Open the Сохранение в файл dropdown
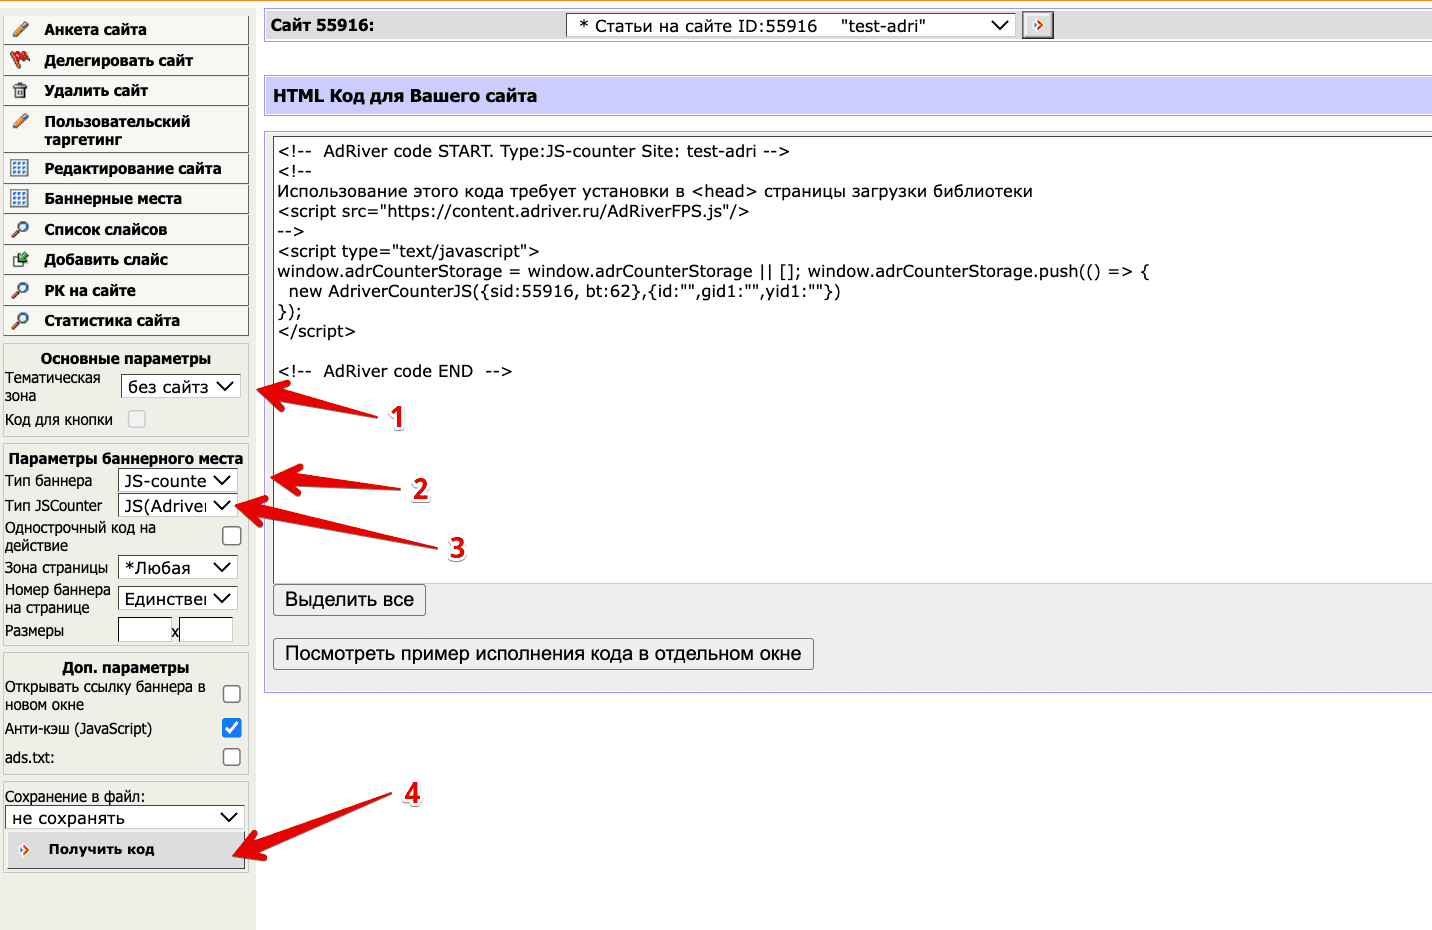The image size is (1432, 930). [x=125, y=818]
